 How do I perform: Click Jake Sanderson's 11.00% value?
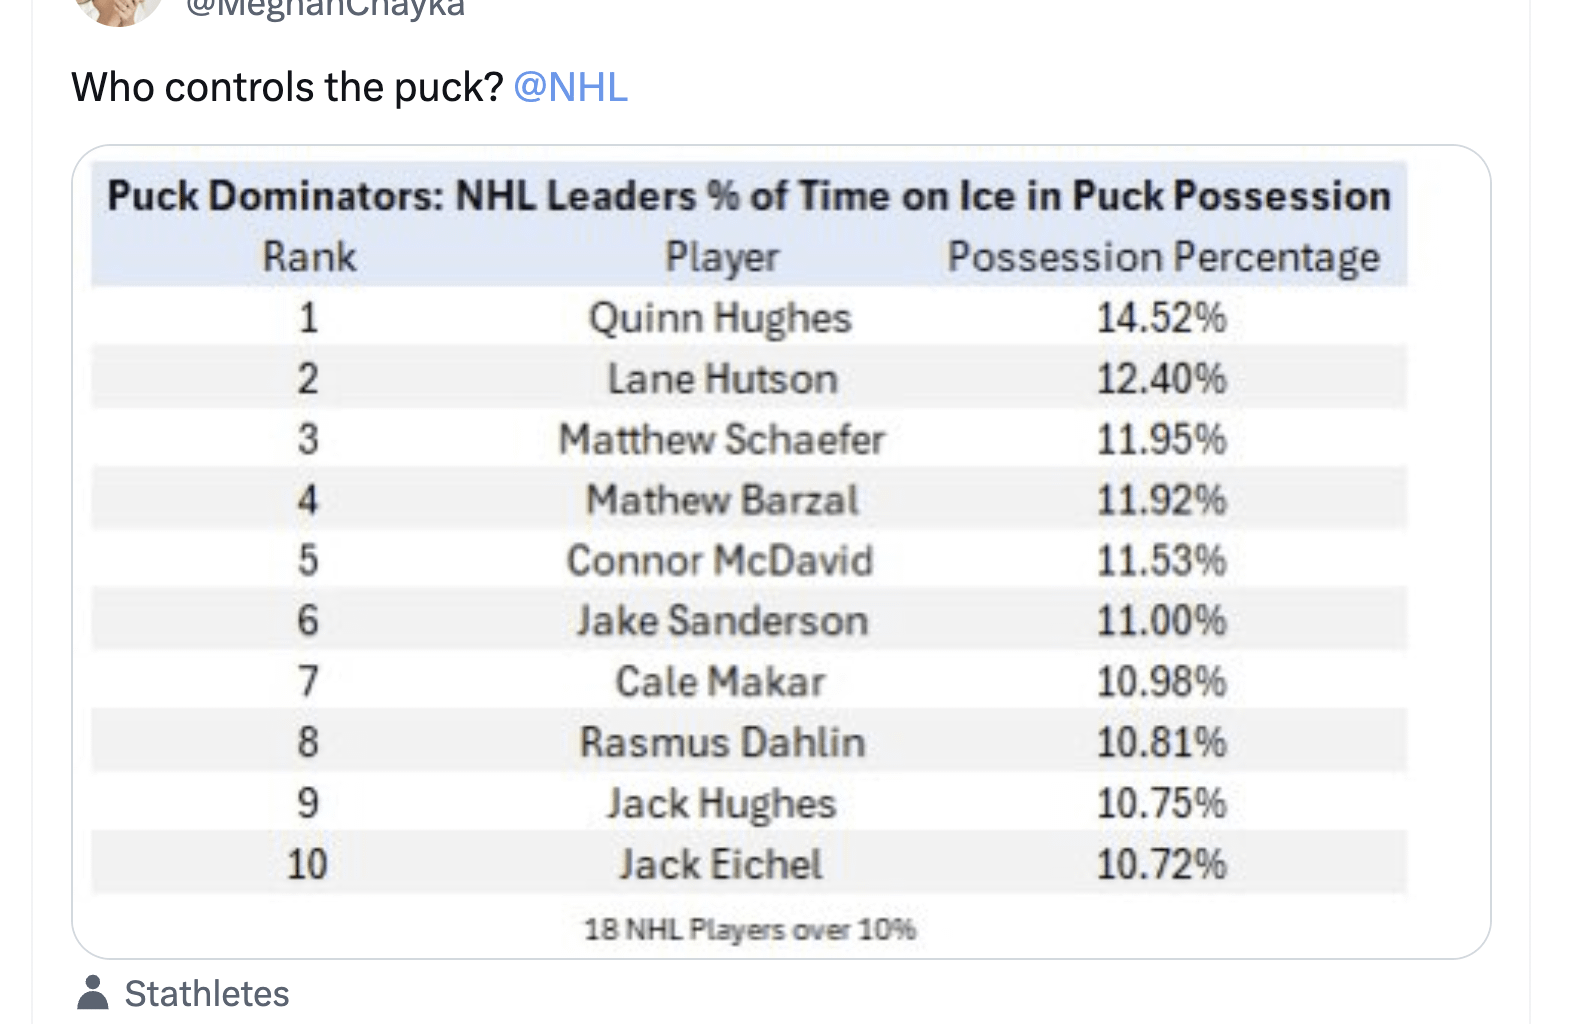coord(1160,621)
